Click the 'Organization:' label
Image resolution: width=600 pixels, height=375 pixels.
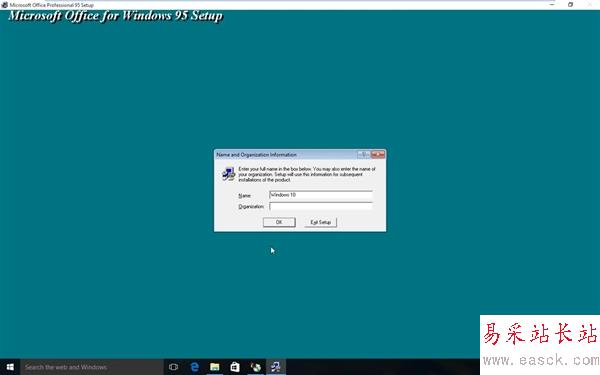[x=251, y=207]
